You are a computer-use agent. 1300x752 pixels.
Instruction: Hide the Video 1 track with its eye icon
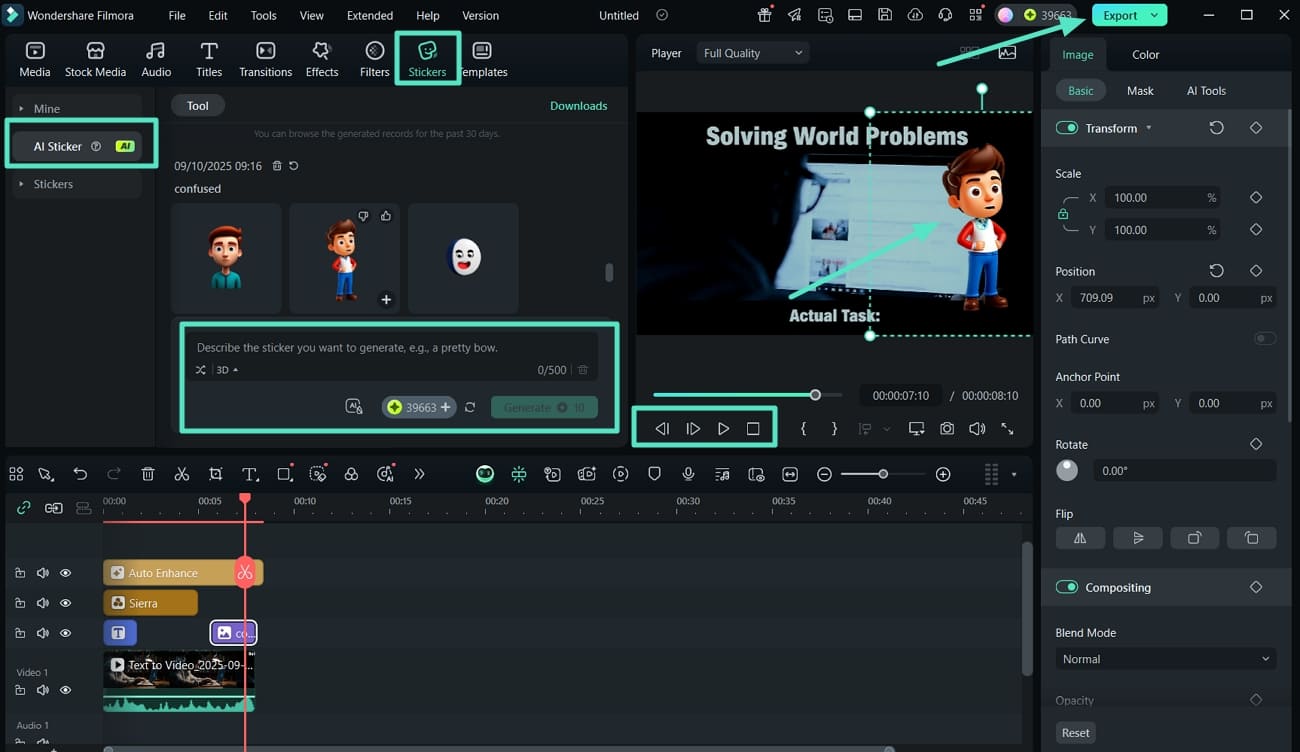(x=66, y=690)
